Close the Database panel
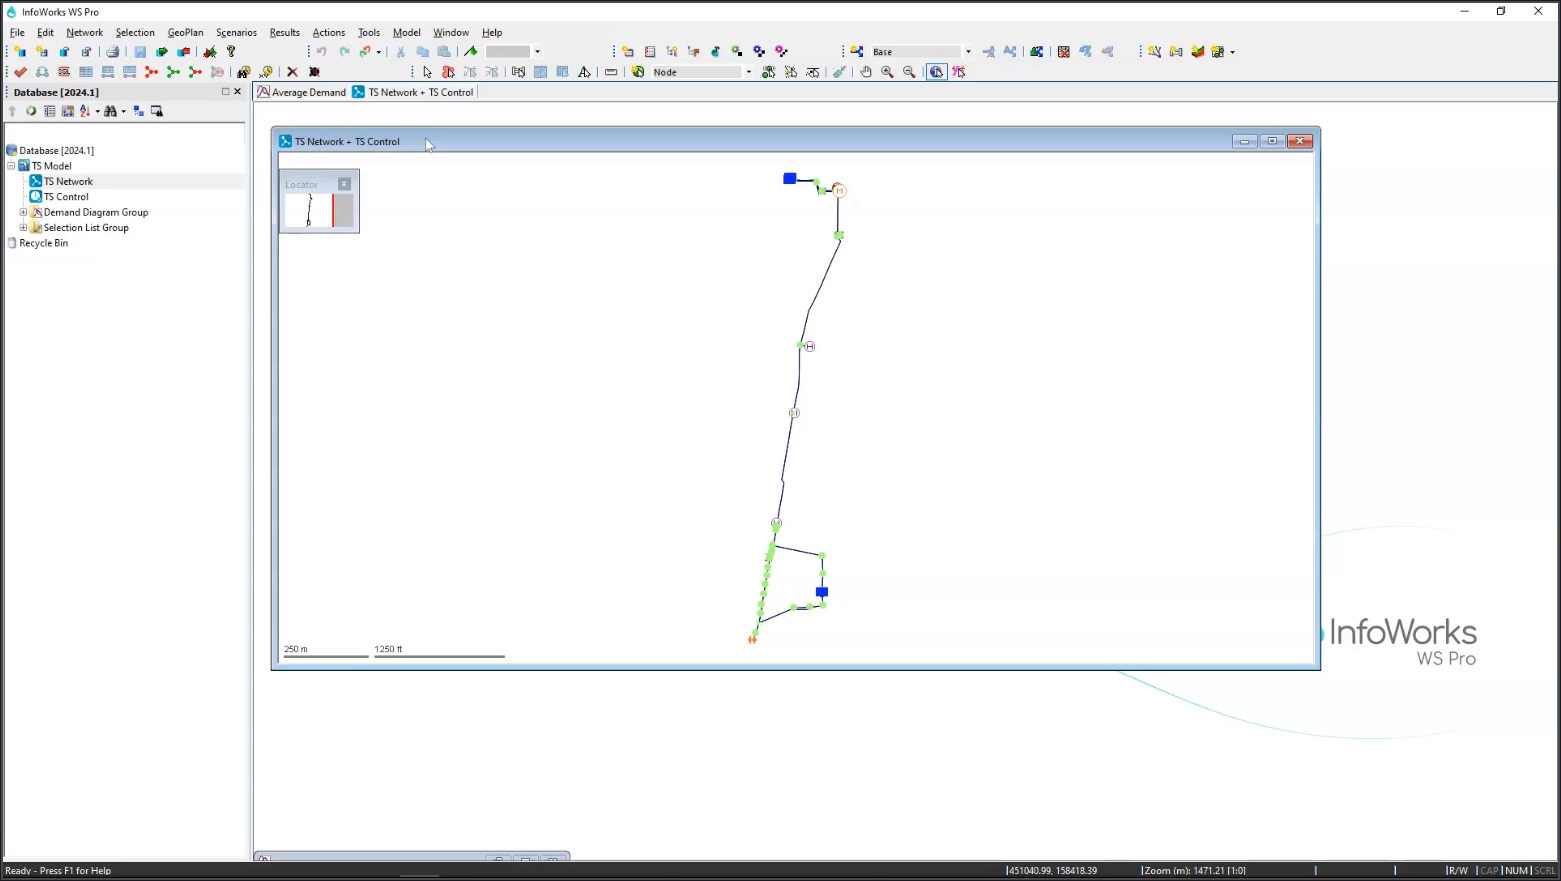The height and width of the screenshot is (881, 1561). coord(237,91)
